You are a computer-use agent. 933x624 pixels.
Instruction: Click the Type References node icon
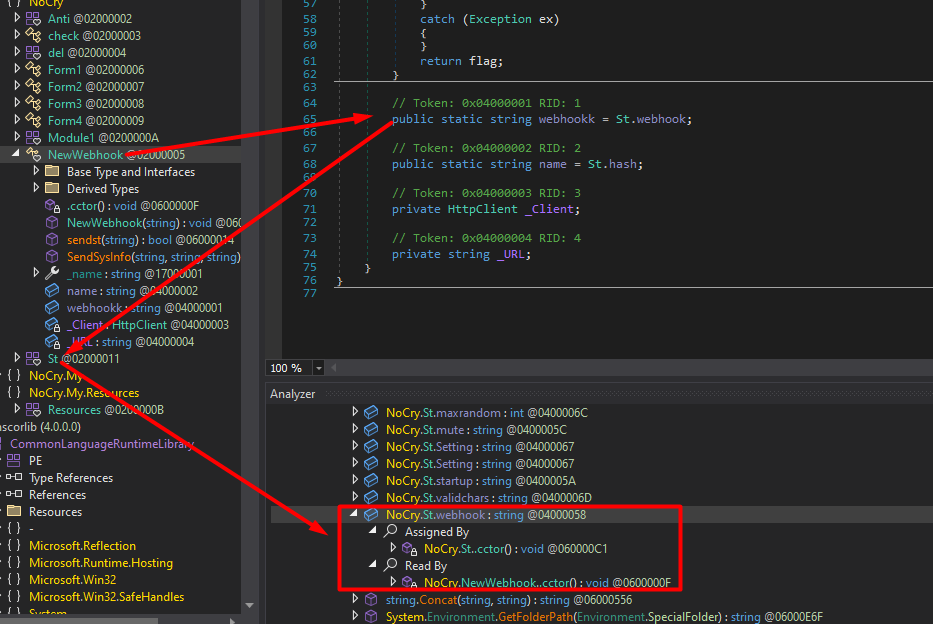pyautogui.click(x=14, y=478)
